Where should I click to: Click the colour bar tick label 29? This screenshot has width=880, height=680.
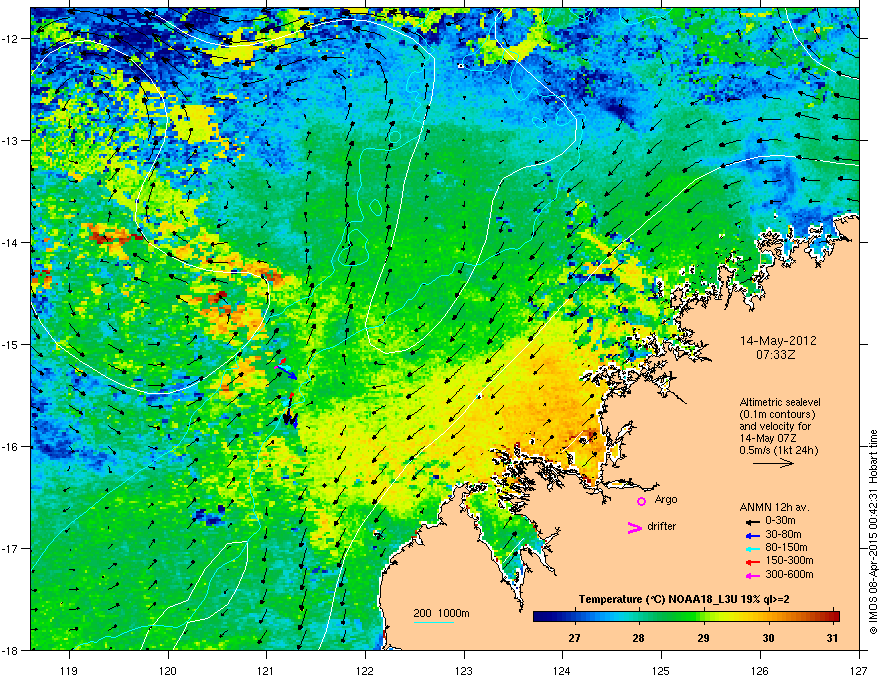[x=703, y=638]
